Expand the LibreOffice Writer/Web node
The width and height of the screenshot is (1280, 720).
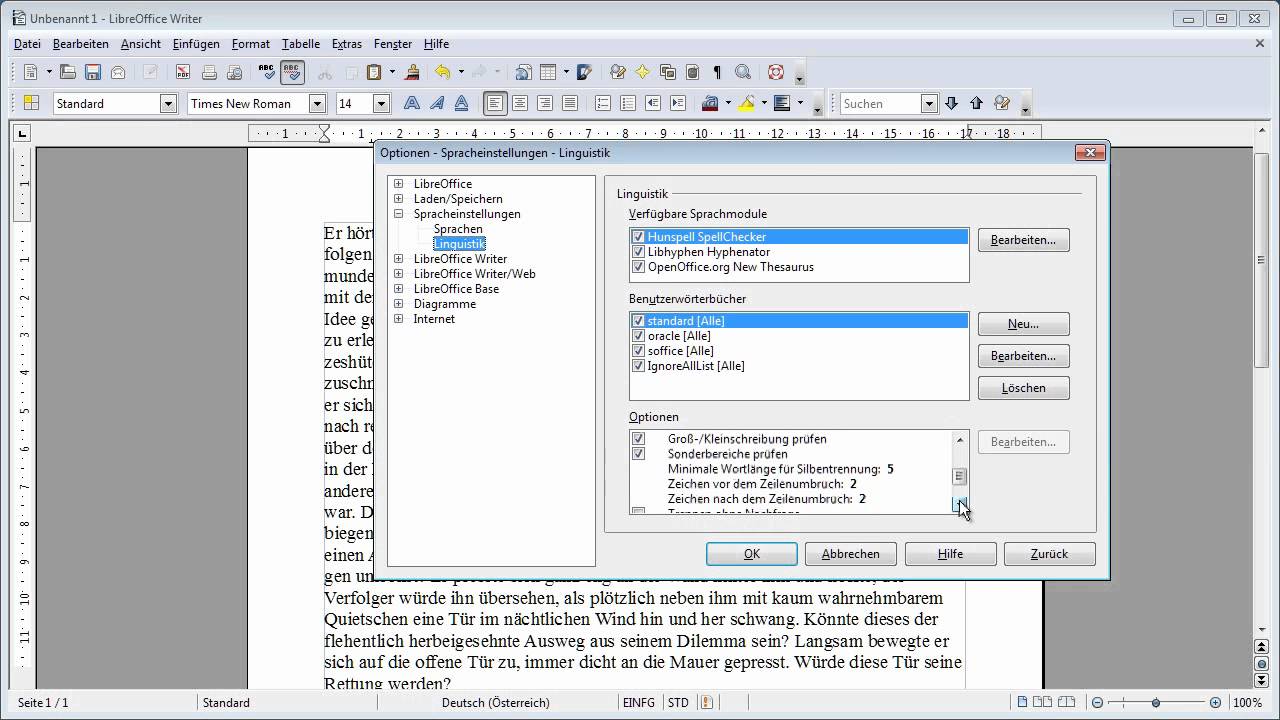point(399,274)
